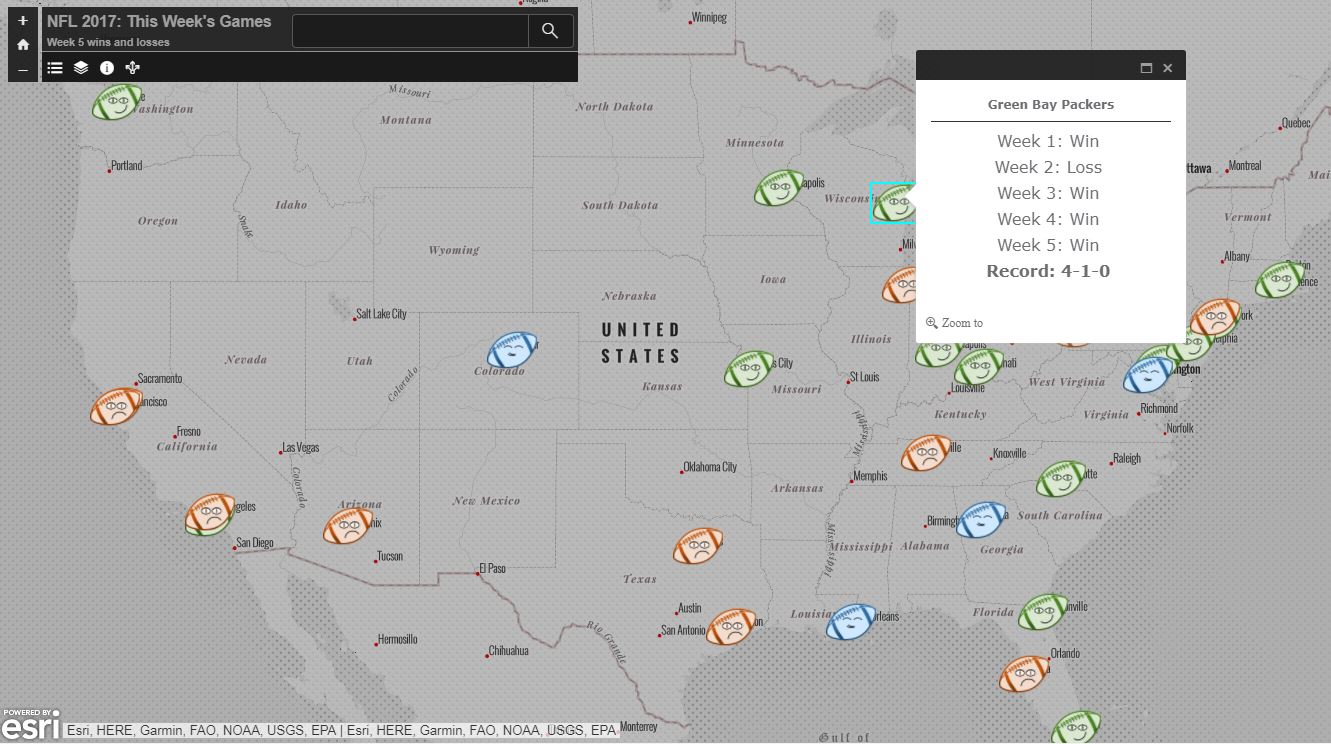Maximize the Green Bay Packers popup
Viewport: 1331px width, 744px height.
[x=1146, y=68]
